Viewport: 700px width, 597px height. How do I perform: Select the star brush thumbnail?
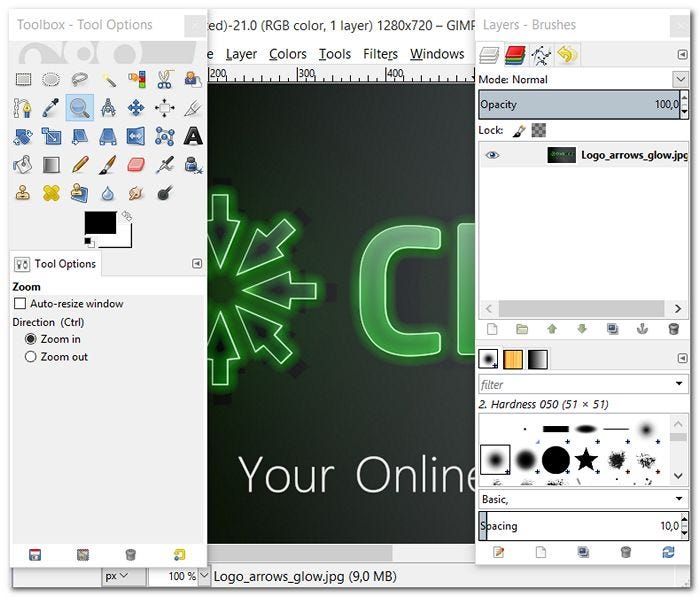pos(586,459)
